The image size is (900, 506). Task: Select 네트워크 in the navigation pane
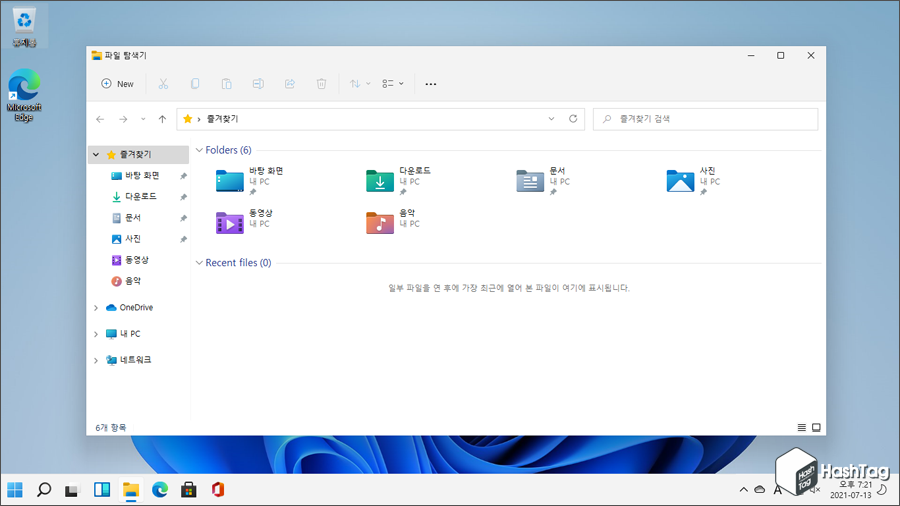coord(129,360)
